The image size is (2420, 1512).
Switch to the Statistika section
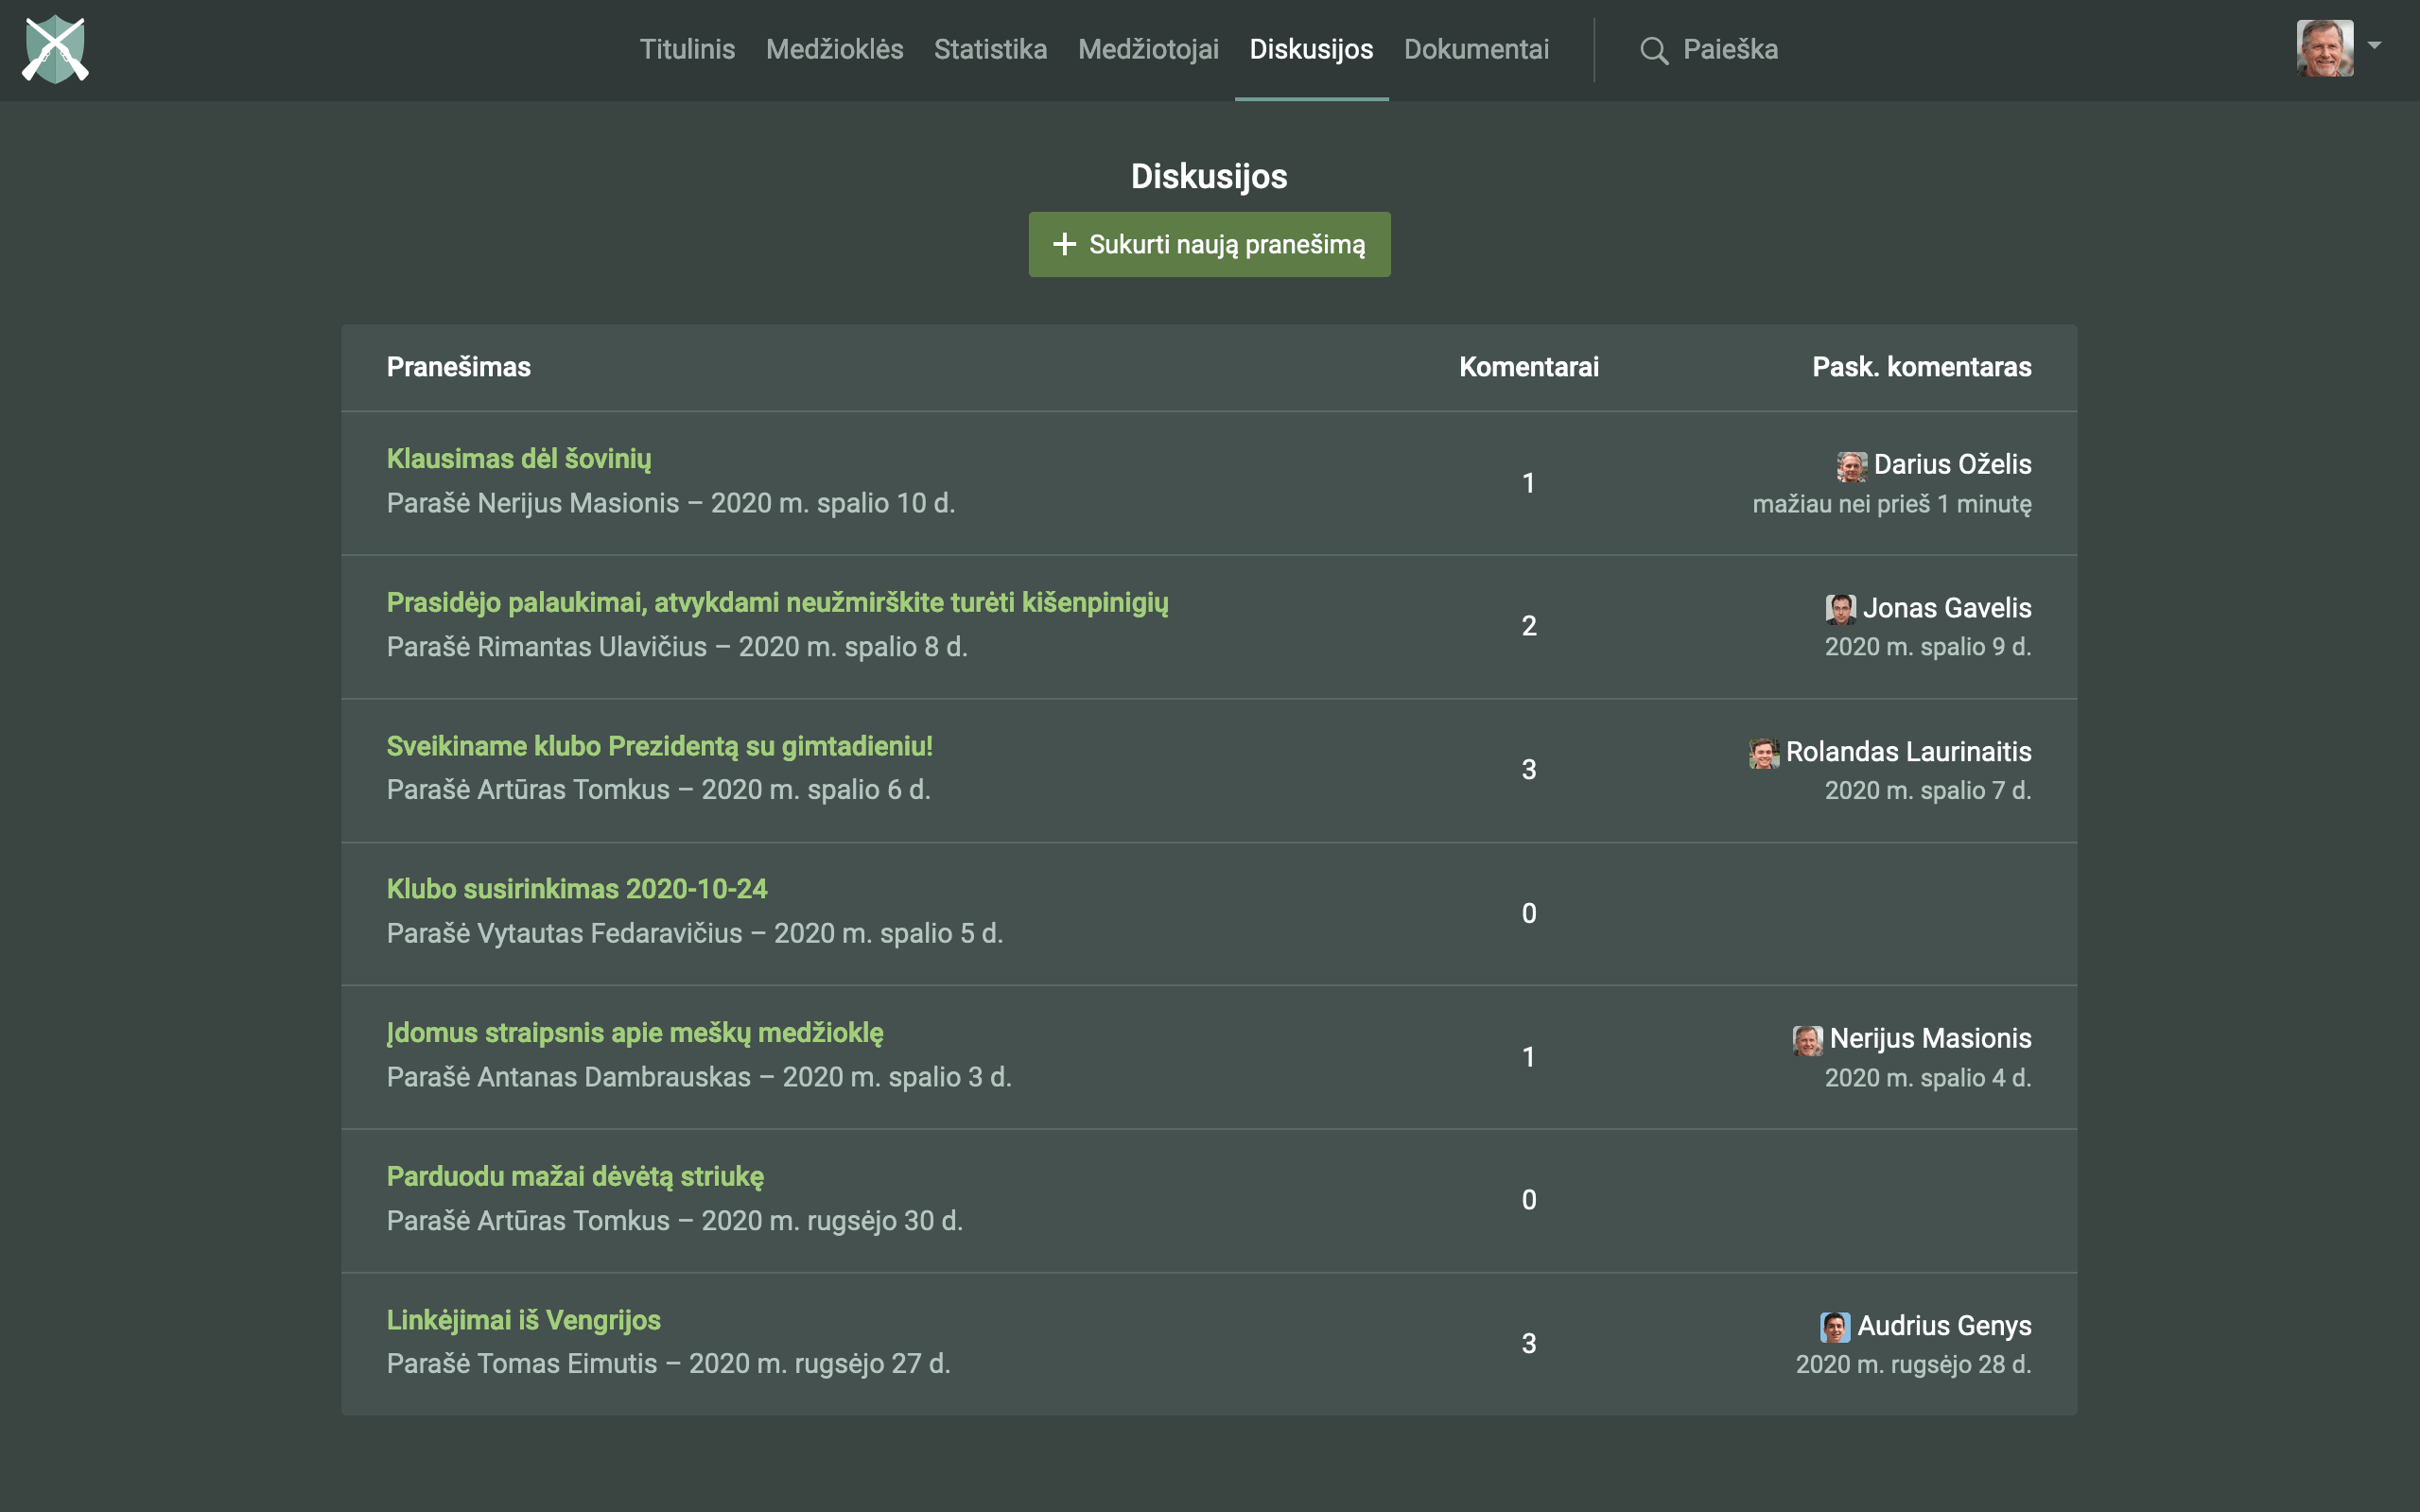pos(990,49)
